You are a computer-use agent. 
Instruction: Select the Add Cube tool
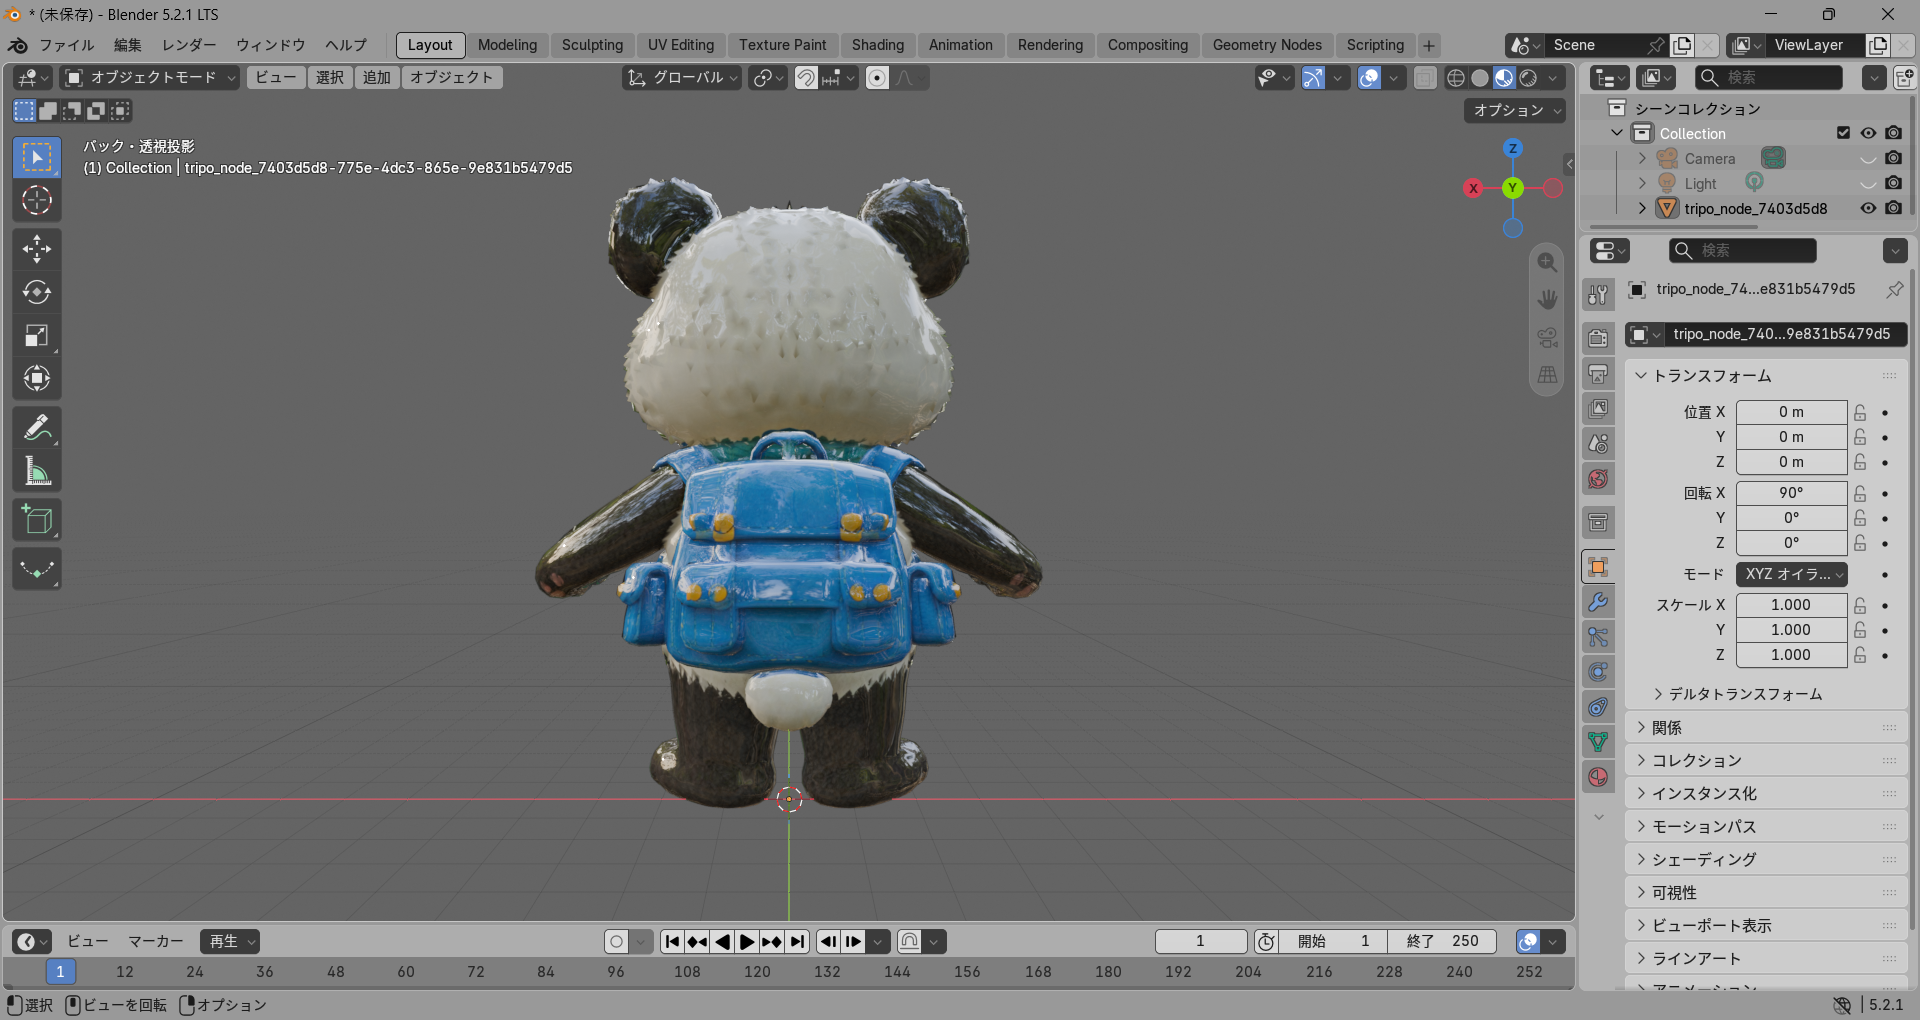point(37,520)
